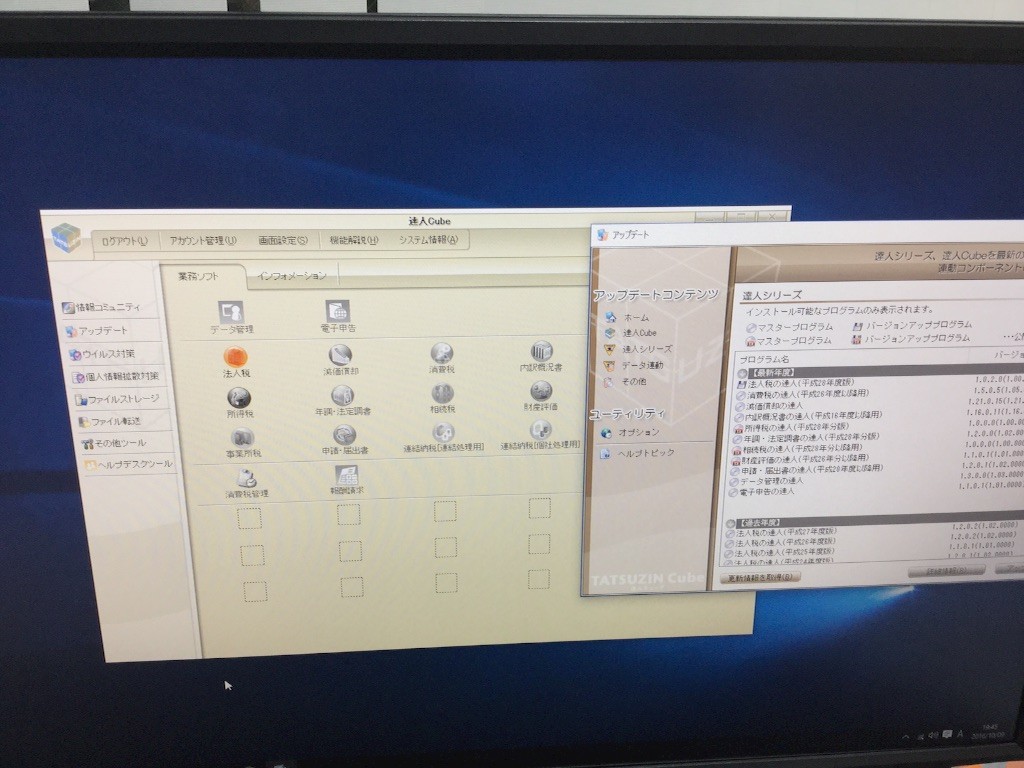The height and width of the screenshot is (768, 1024).
Task: Open 情報コミュニティ in left sidebar
Action: [101, 308]
